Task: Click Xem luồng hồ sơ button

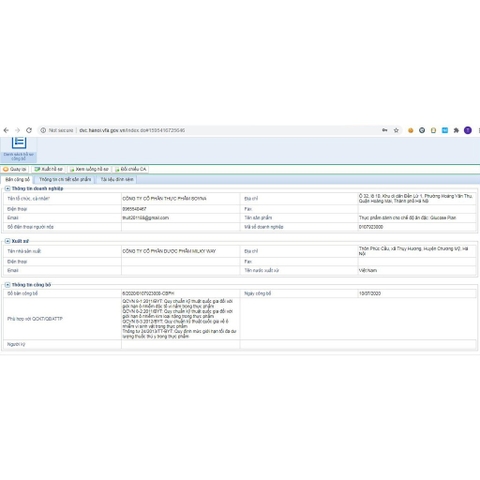Action: point(89,169)
